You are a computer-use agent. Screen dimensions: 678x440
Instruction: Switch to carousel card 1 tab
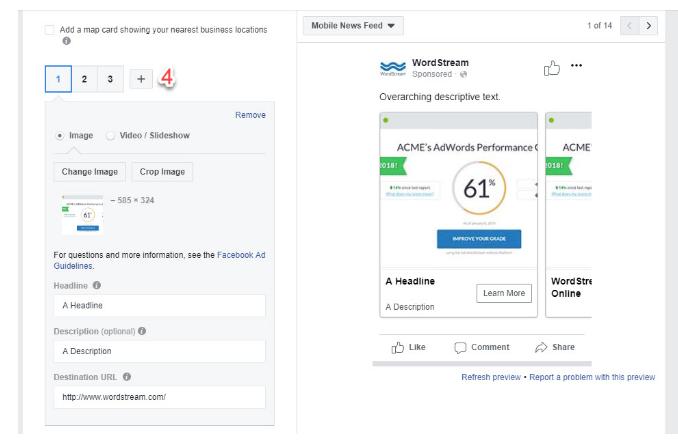pyautogui.click(x=58, y=79)
